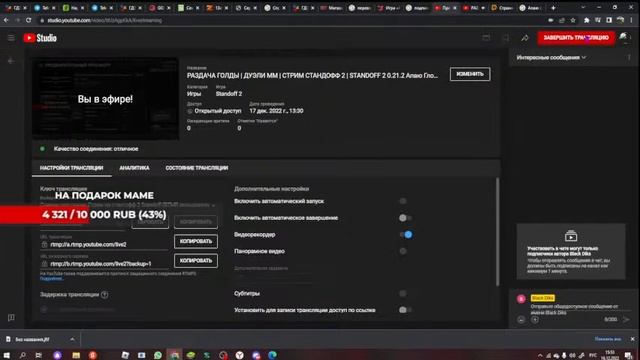
Task: Show hidden system tray icons
Action: [x=540, y=356]
